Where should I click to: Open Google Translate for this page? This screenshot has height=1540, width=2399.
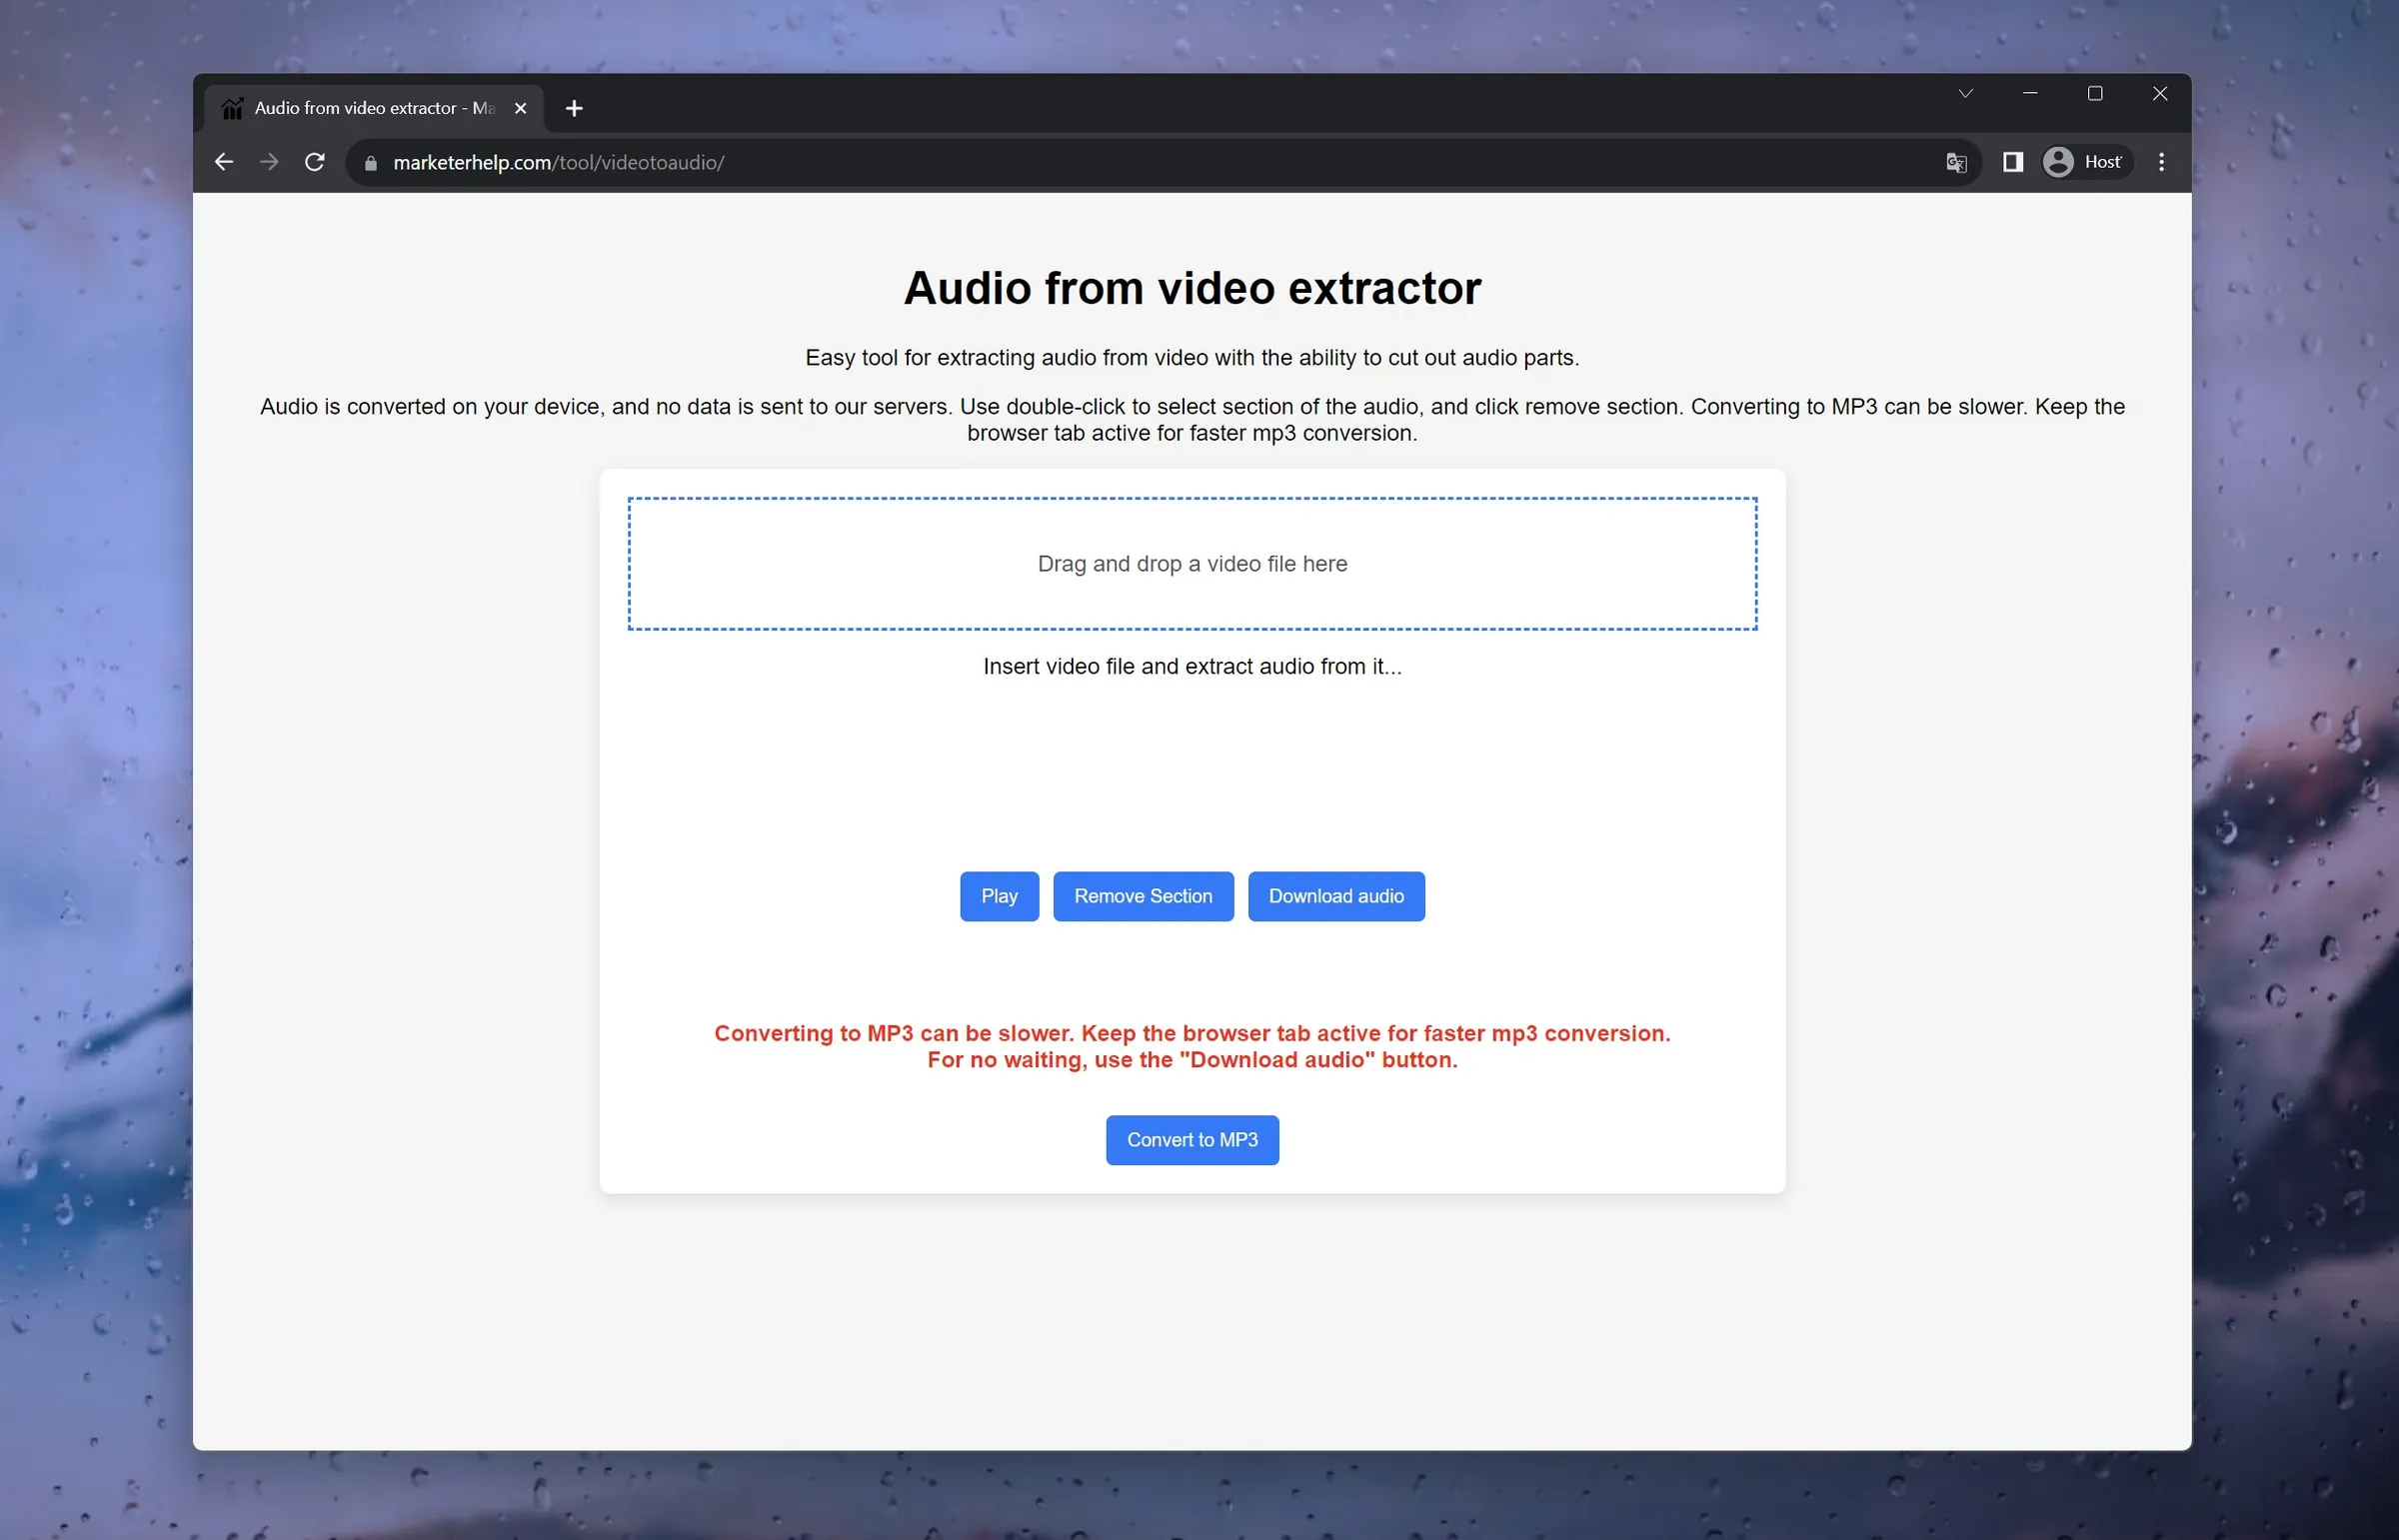pos(1956,161)
